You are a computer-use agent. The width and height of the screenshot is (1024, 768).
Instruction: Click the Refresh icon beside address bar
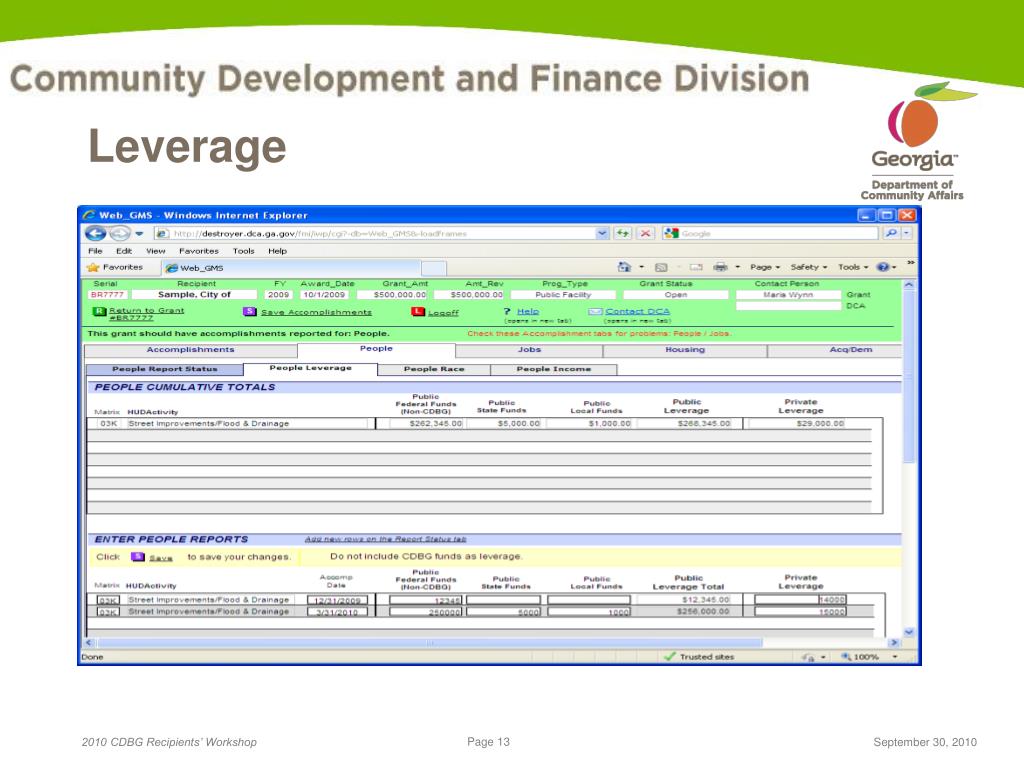tap(622, 233)
